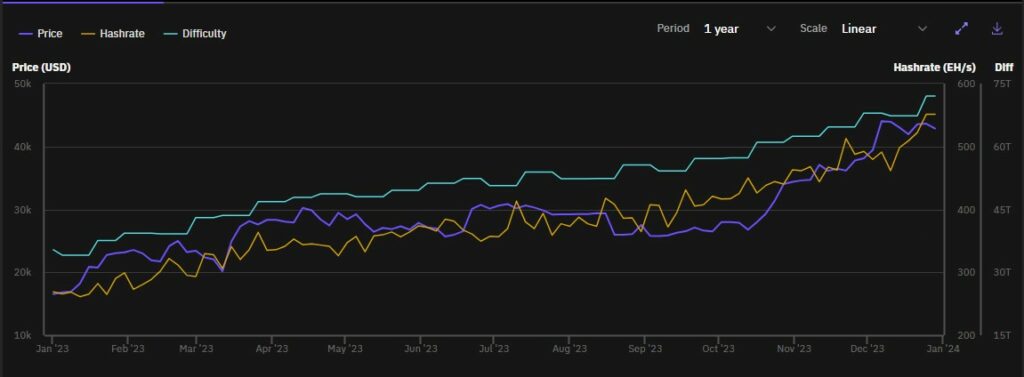1024x377 pixels.
Task: Toggle Hashrate series in legend
Action: tap(113, 33)
